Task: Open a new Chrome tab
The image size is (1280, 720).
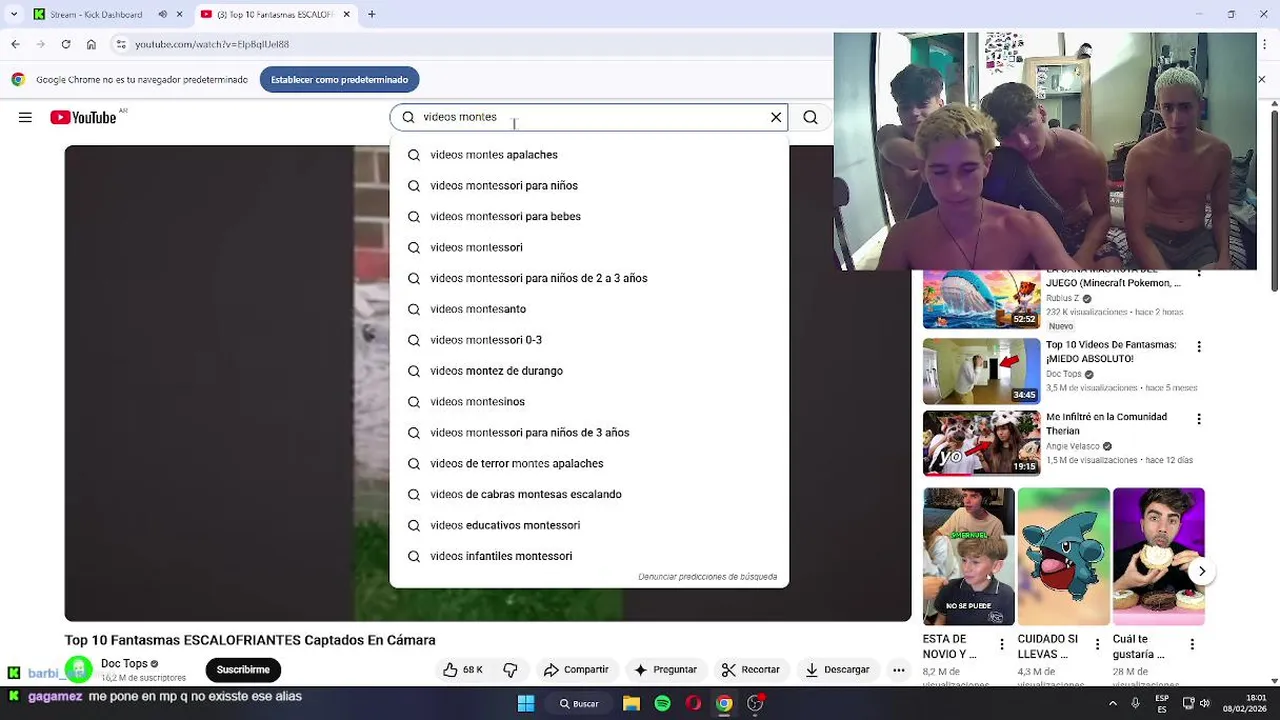Action: pos(371,14)
